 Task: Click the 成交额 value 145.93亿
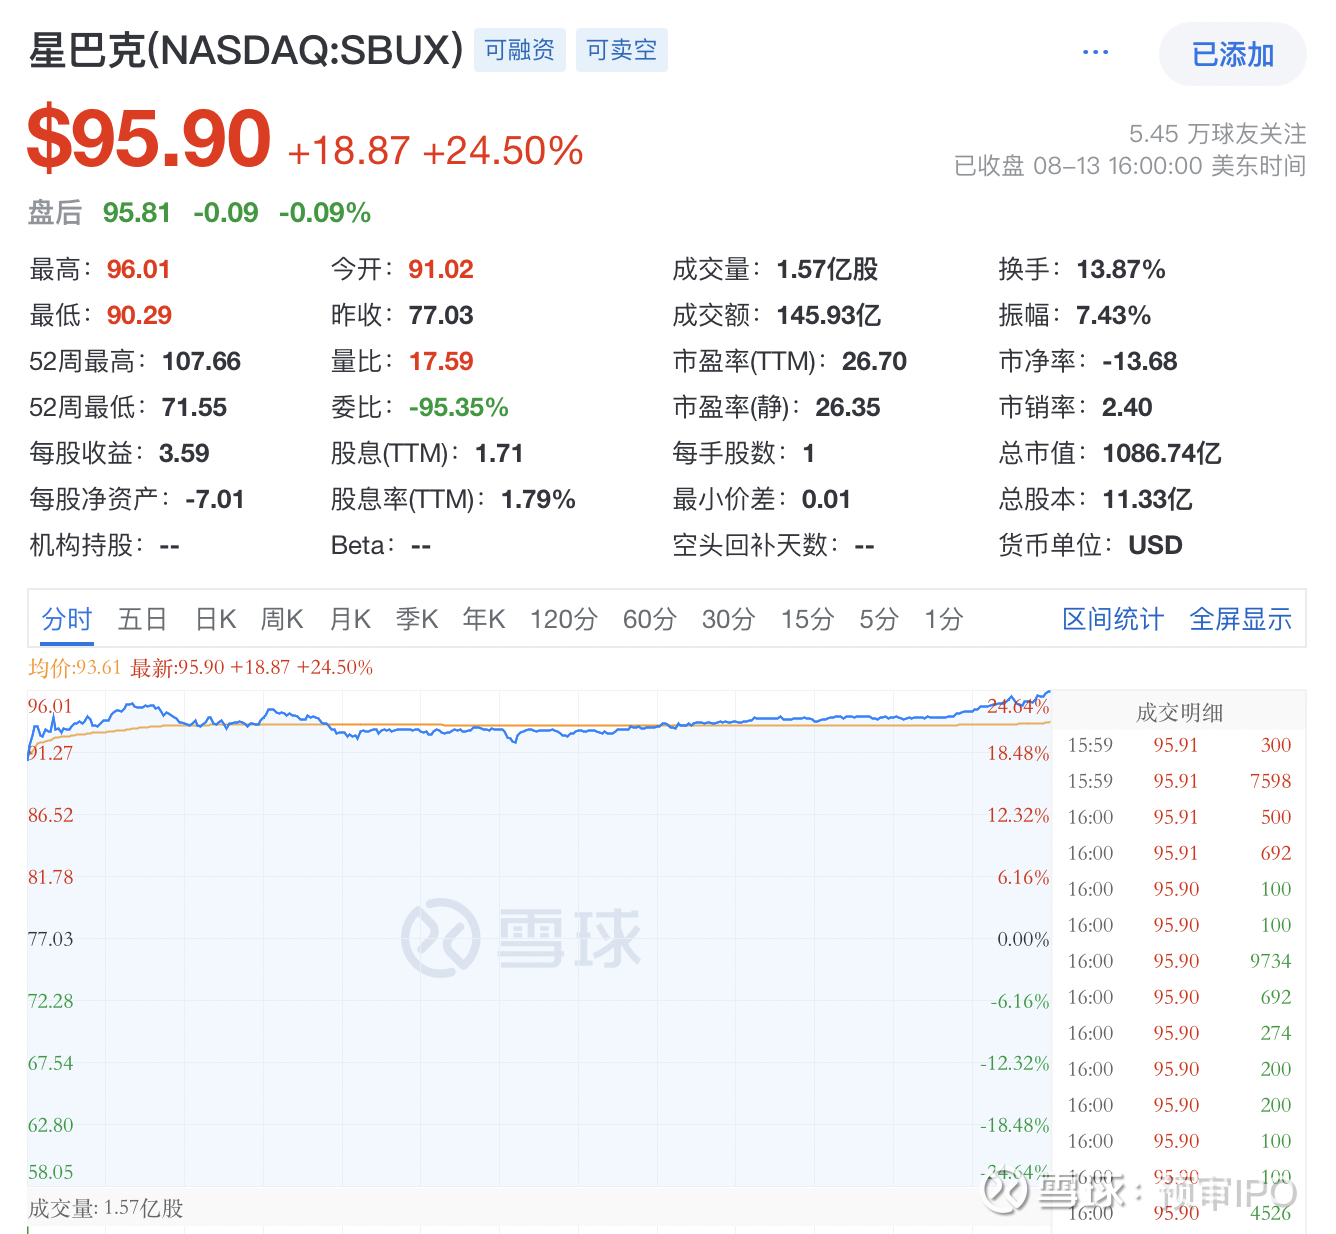tap(829, 316)
